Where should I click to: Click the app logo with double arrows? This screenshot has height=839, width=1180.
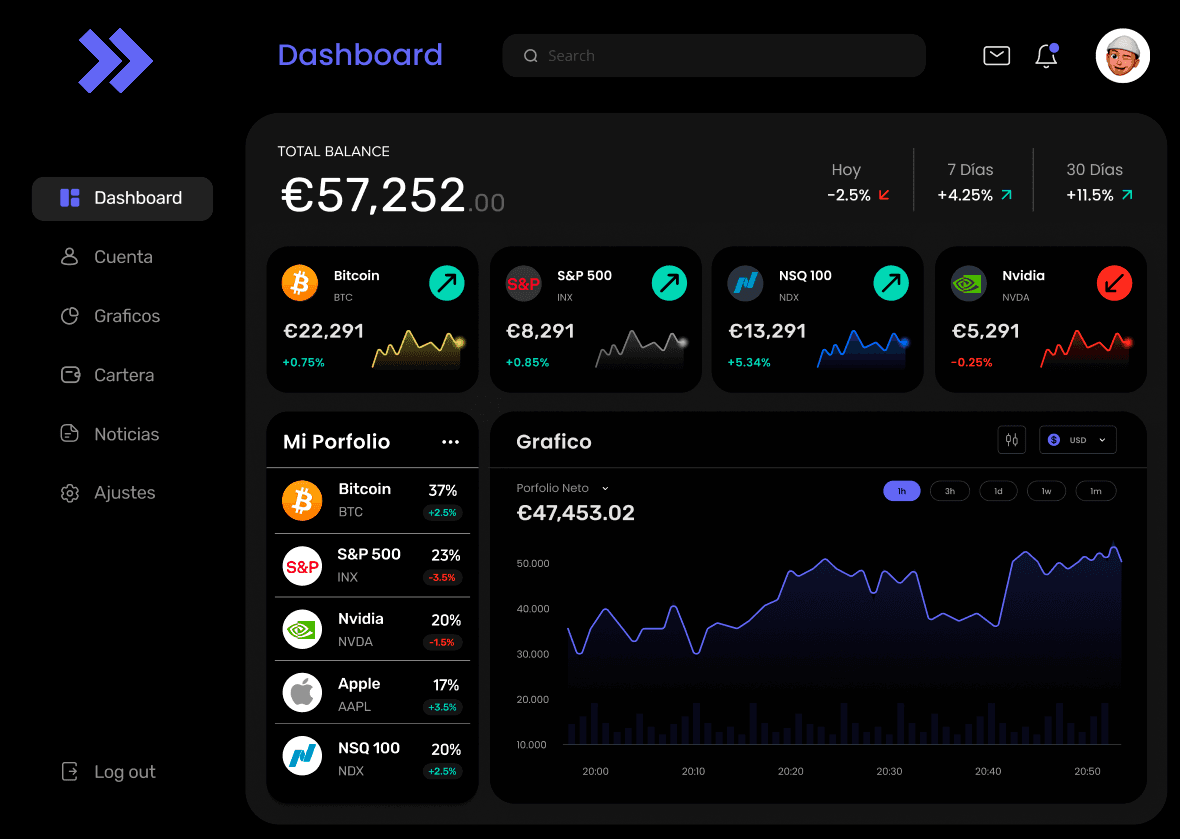click(115, 61)
